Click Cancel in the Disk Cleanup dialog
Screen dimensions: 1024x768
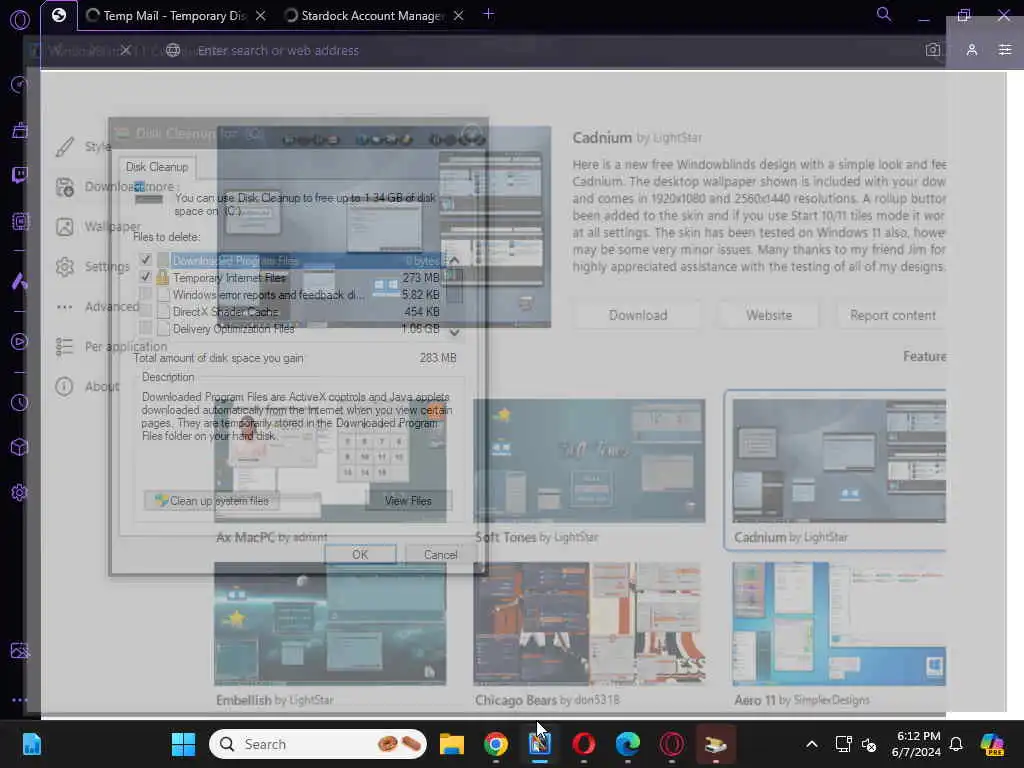(441, 554)
